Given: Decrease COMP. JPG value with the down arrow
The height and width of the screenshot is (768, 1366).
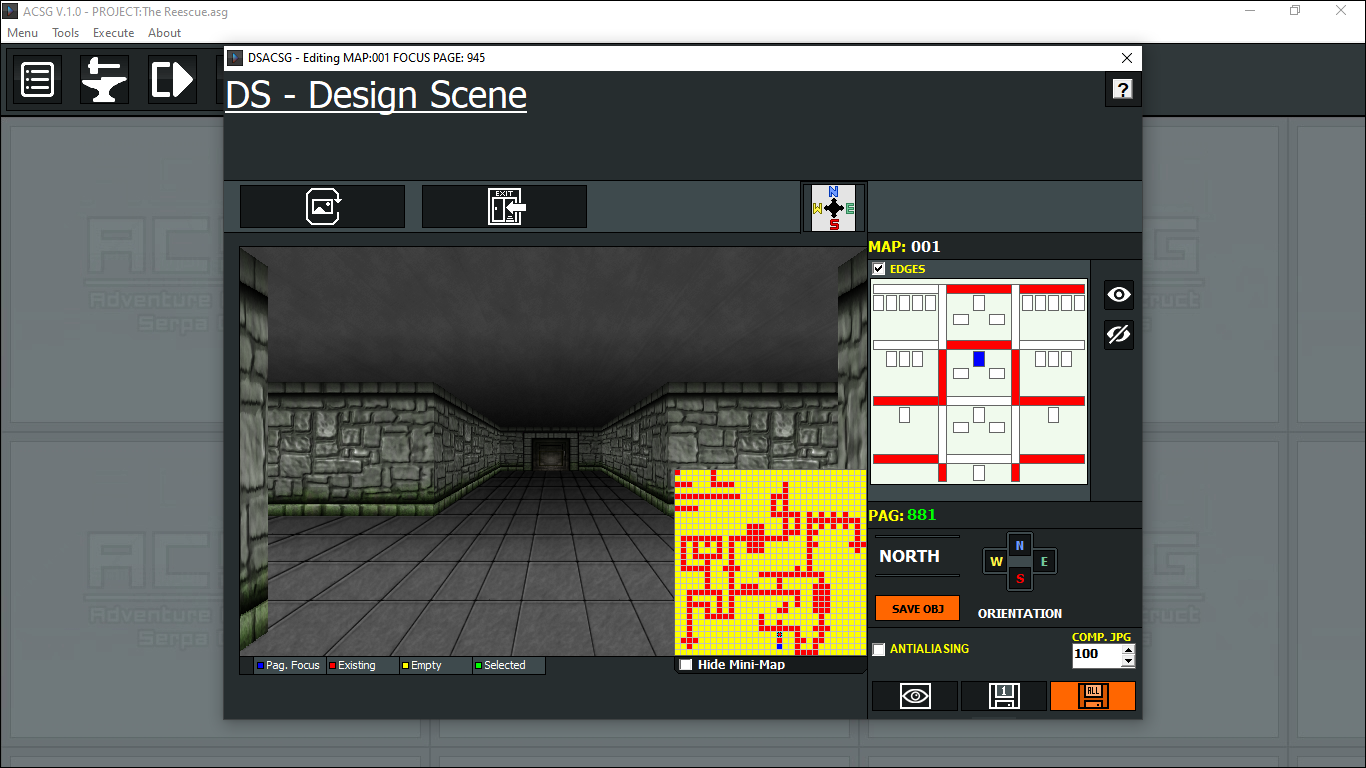Looking at the screenshot, I should pos(1128,660).
